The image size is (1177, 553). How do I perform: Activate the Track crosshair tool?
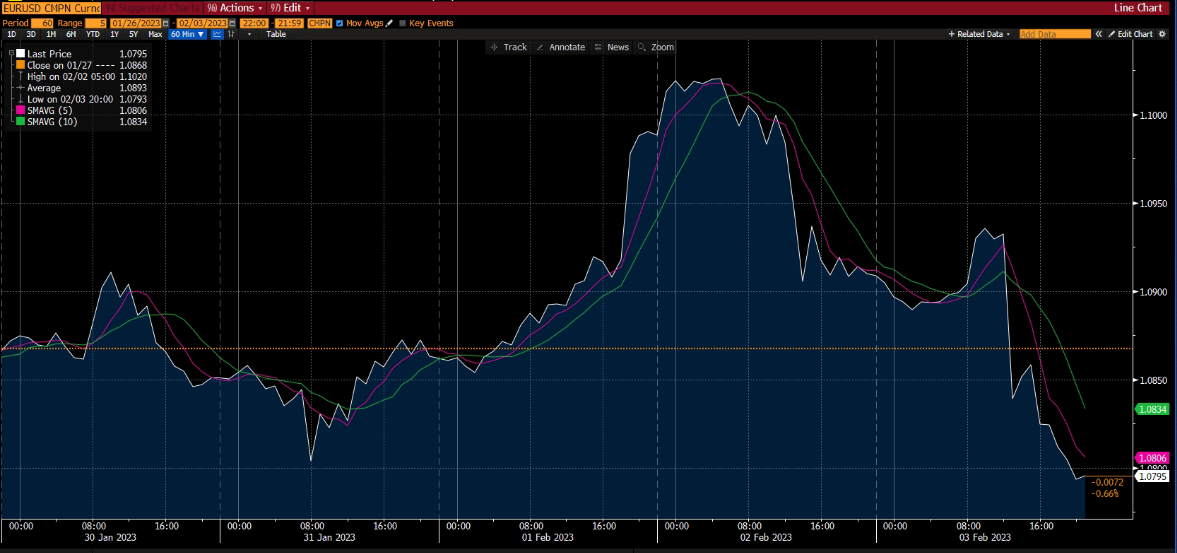click(x=508, y=47)
